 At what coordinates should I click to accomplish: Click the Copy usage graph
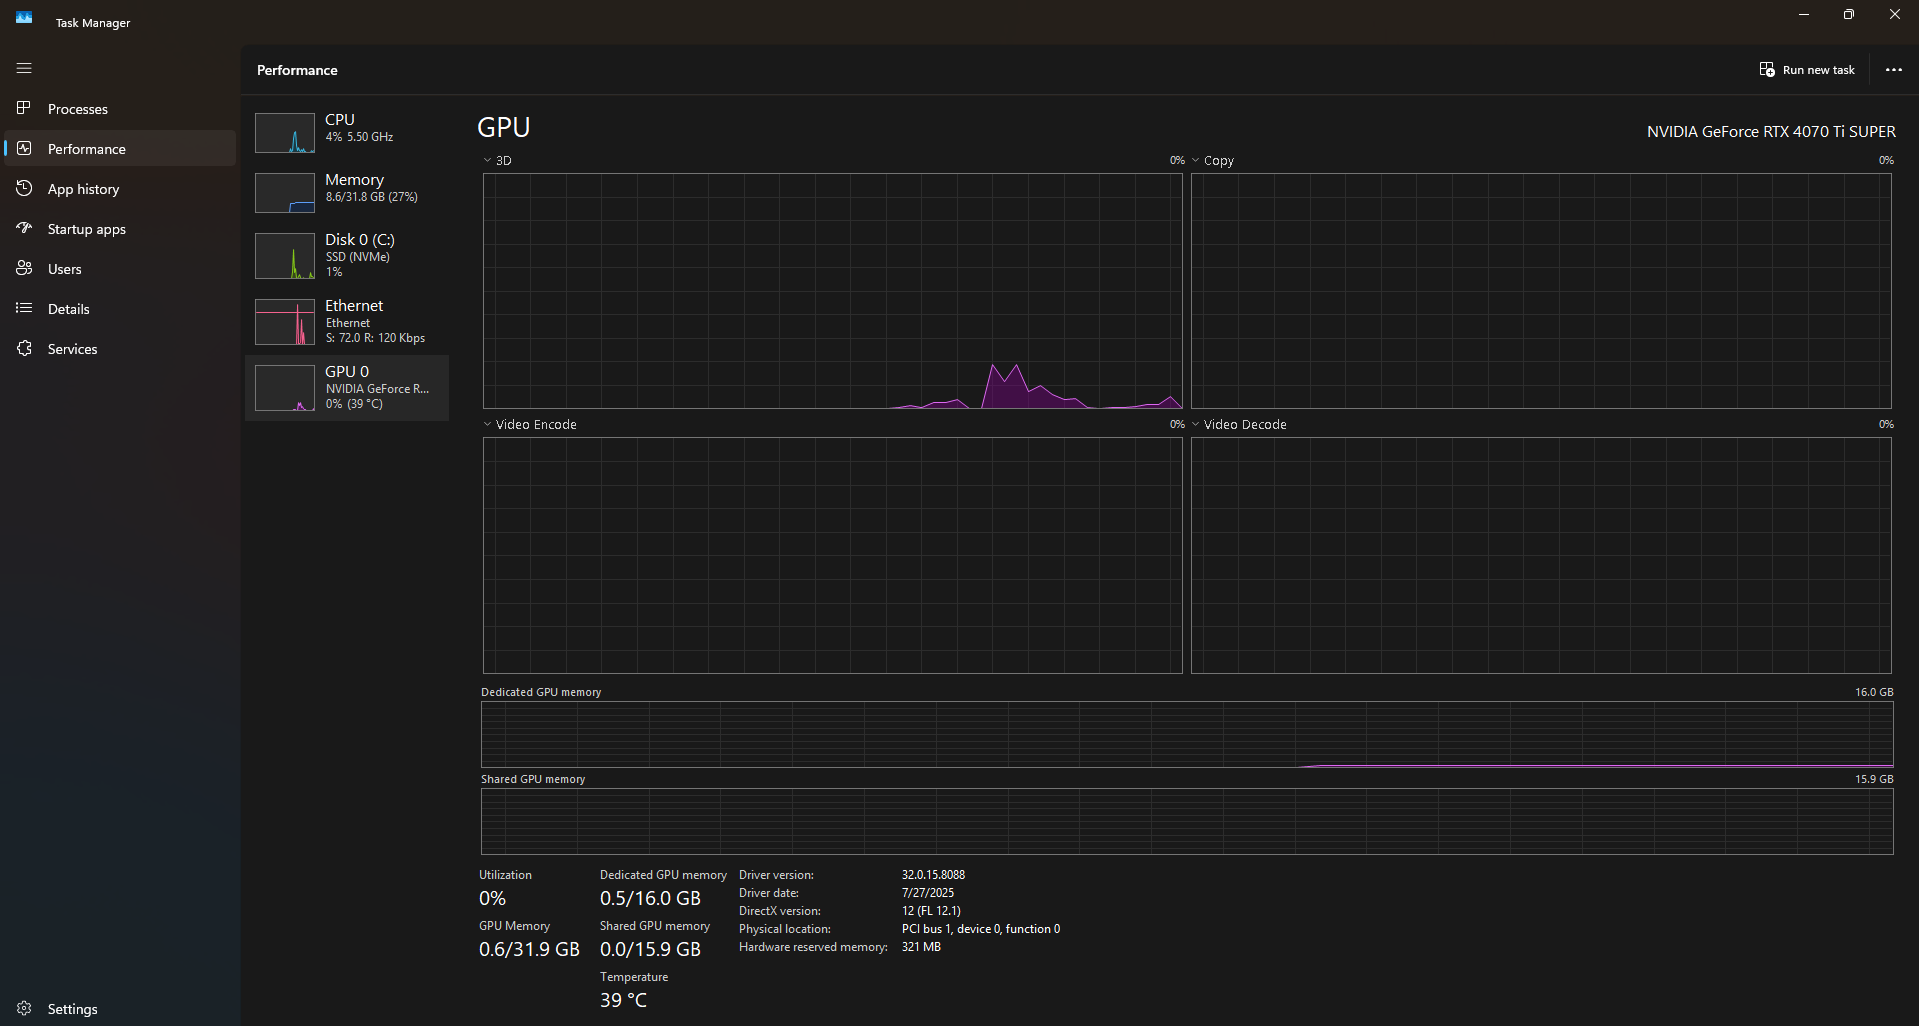(1540, 291)
